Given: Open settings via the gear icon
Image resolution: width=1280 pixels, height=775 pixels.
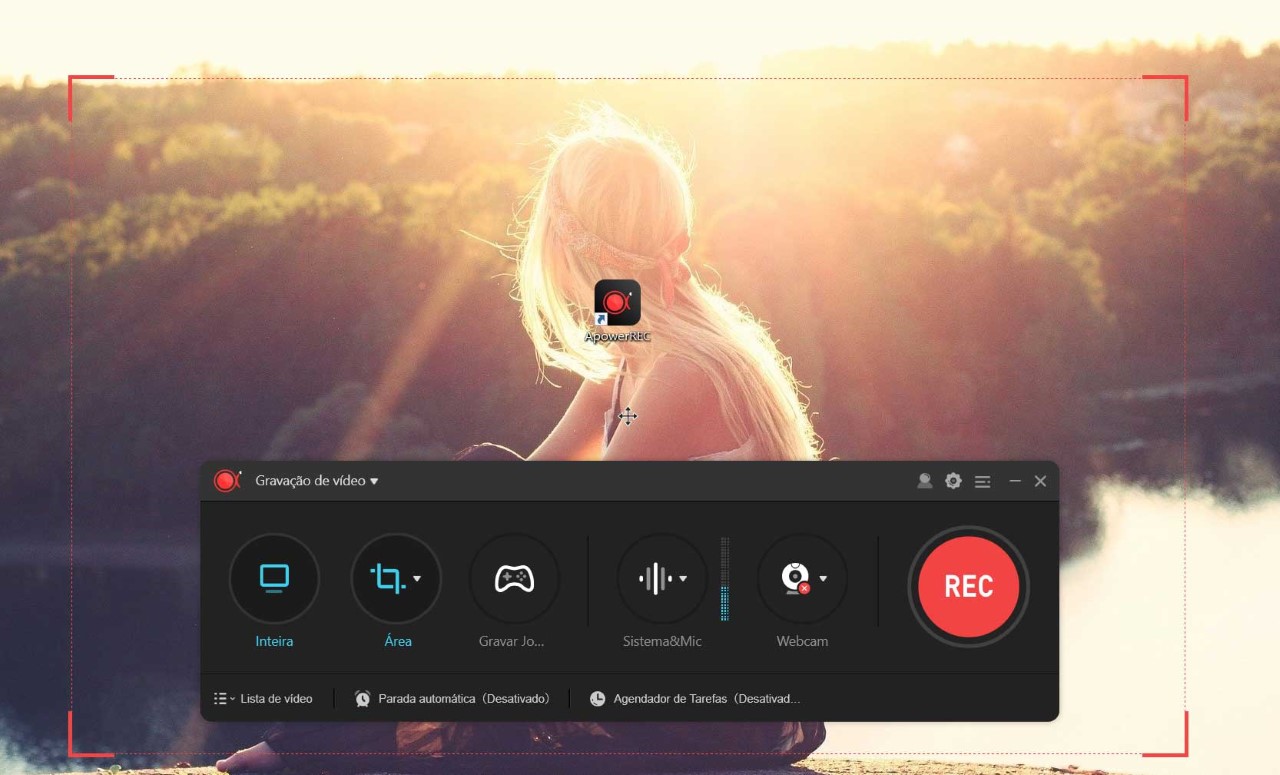Looking at the screenshot, I should [x=953, y=481].
